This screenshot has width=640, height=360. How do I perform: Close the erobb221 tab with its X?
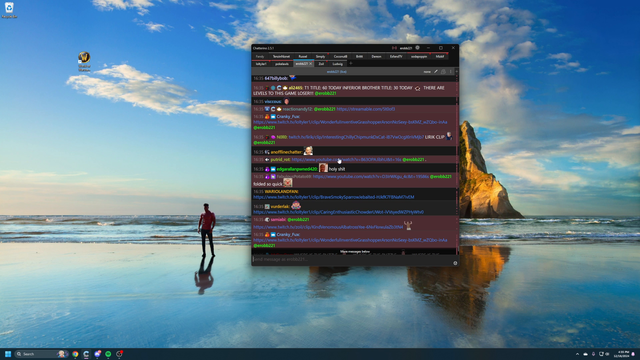pos(311,64)
